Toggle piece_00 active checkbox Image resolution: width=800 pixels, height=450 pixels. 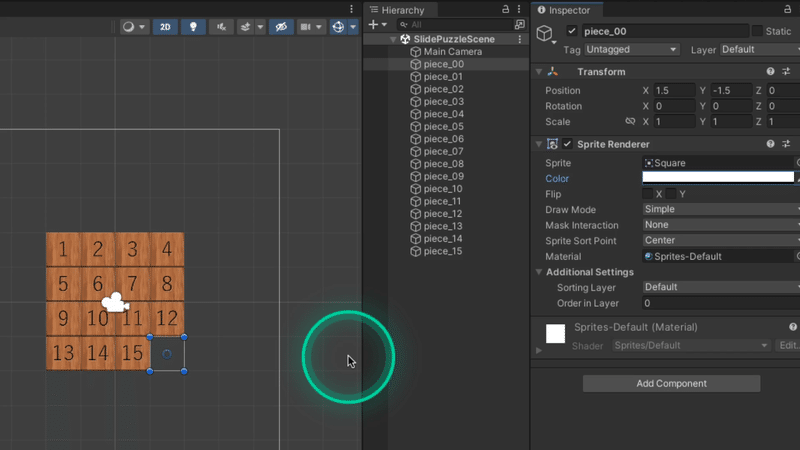pos(571,31)
